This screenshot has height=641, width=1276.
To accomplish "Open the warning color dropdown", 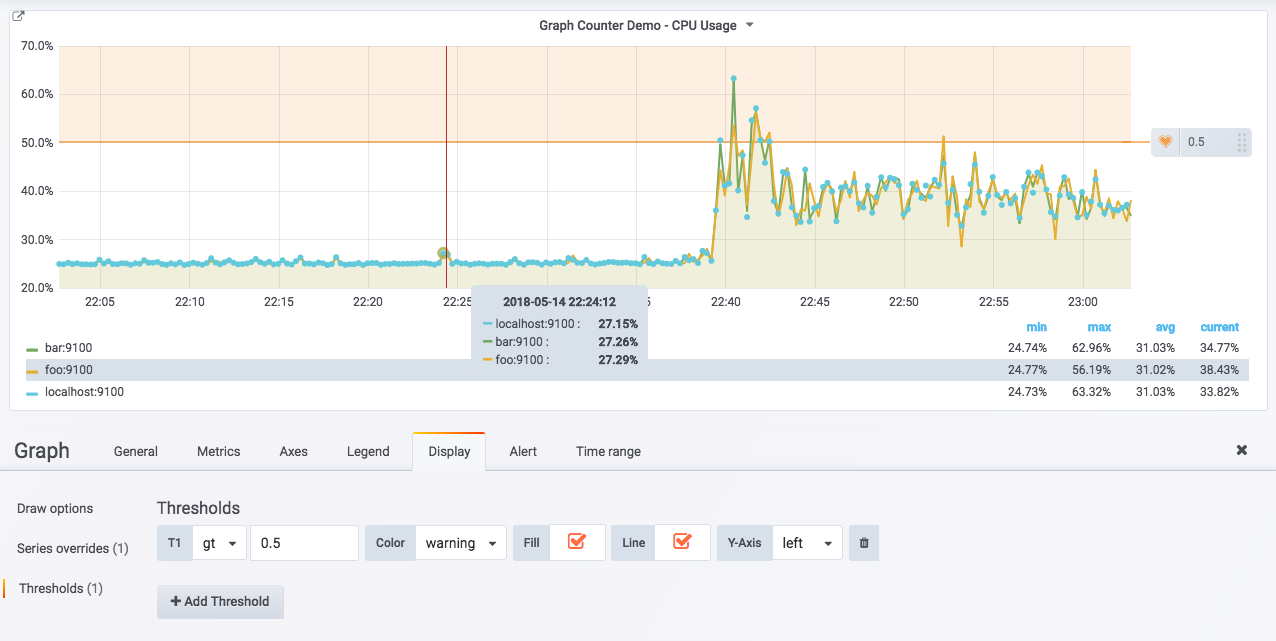I will (x=460, y=543).
